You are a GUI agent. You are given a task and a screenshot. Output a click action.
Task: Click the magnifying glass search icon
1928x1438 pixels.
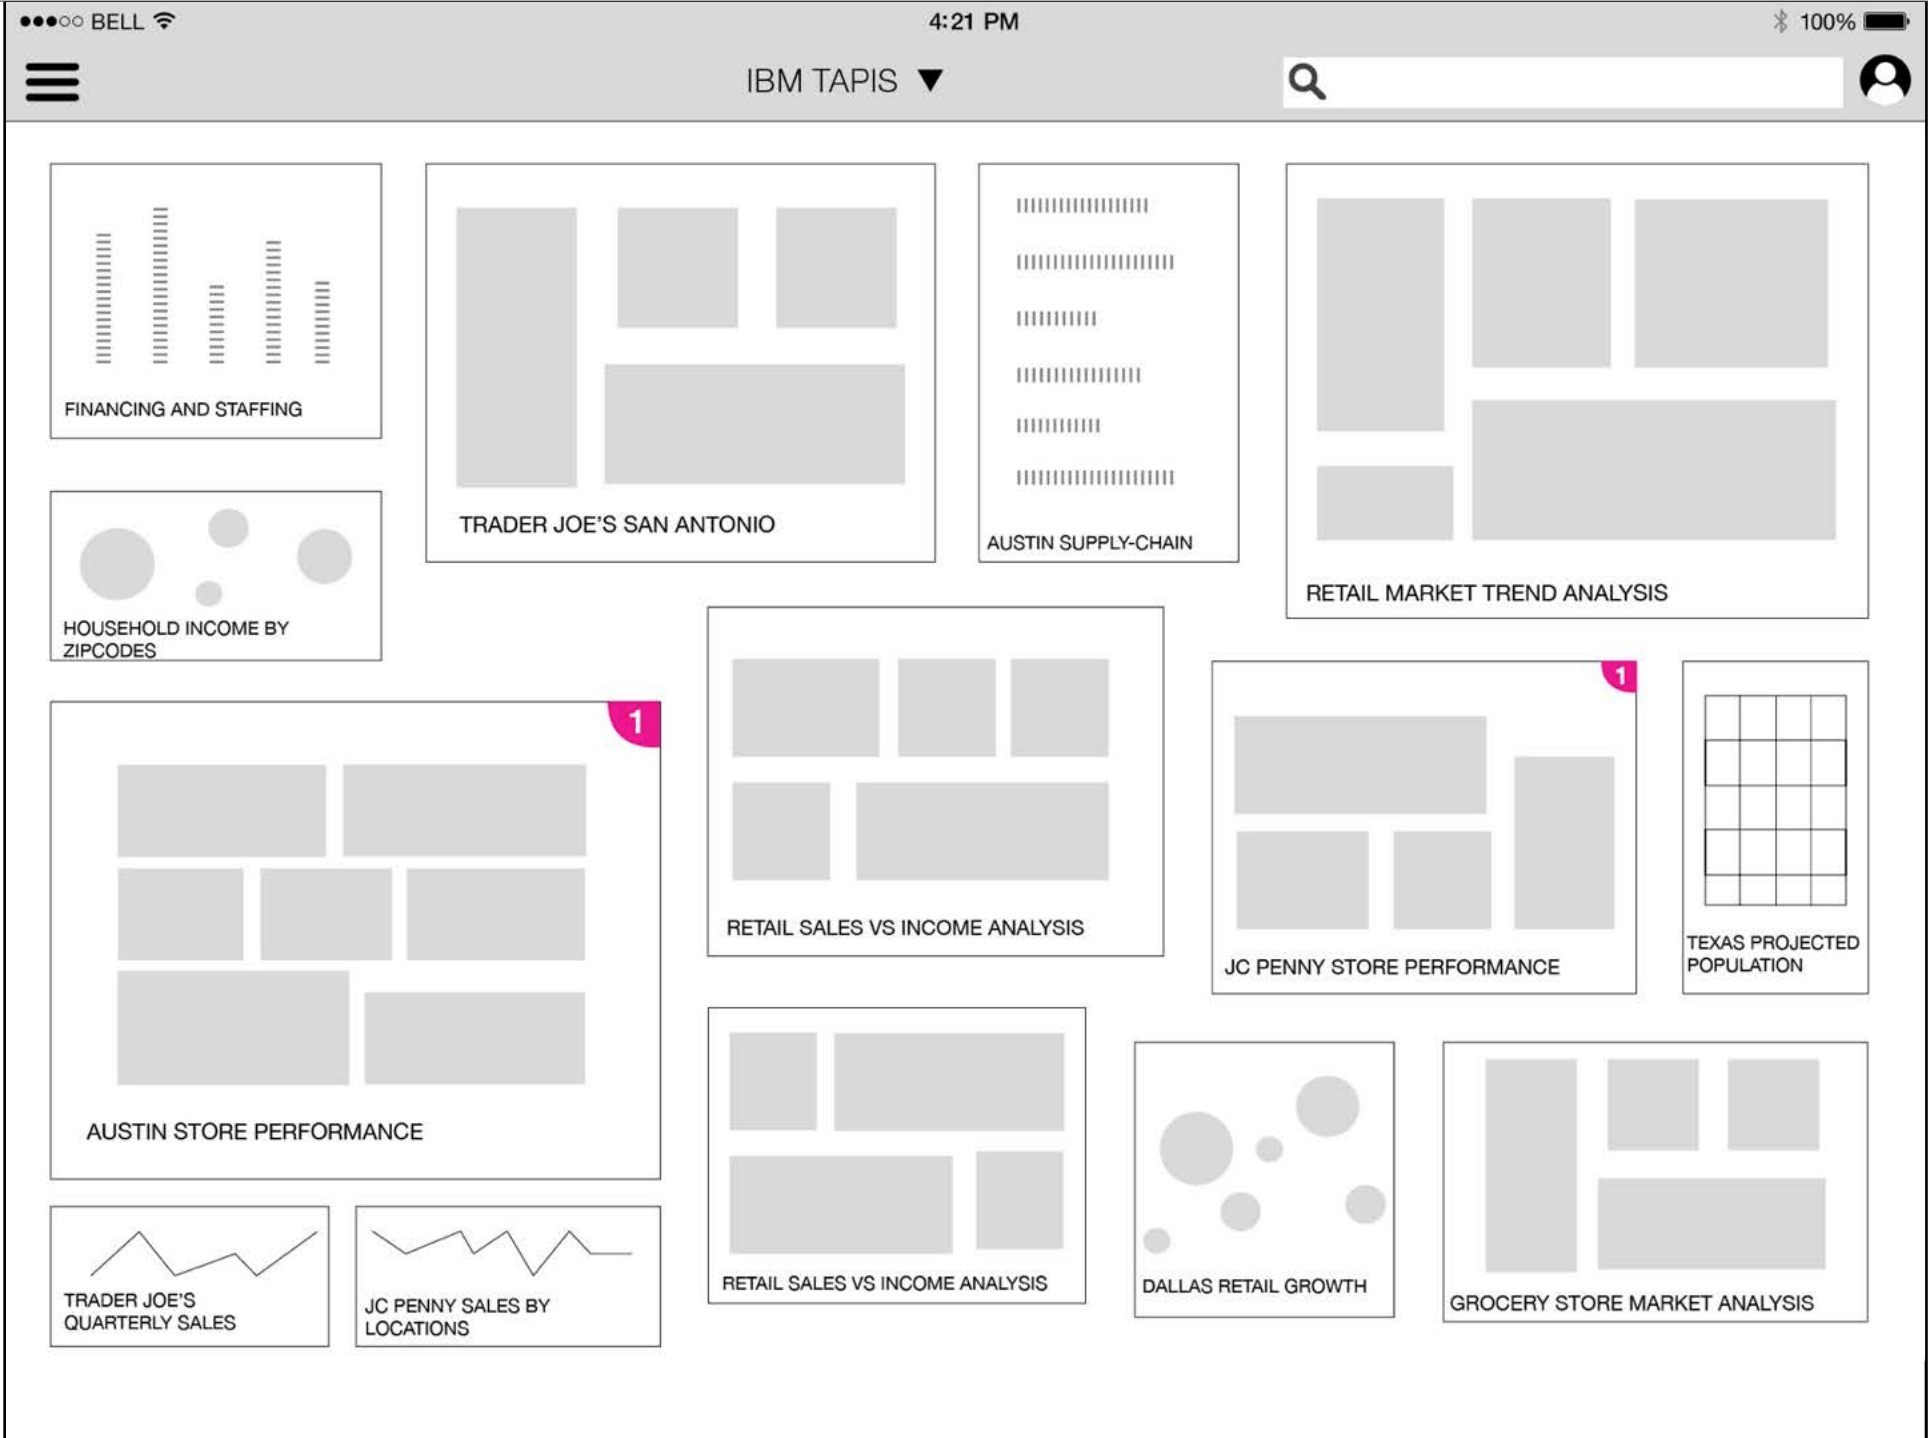1306,82
